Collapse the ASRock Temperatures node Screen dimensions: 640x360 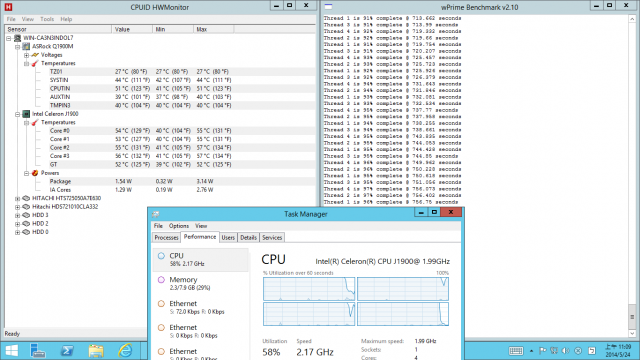pos(27,64)
